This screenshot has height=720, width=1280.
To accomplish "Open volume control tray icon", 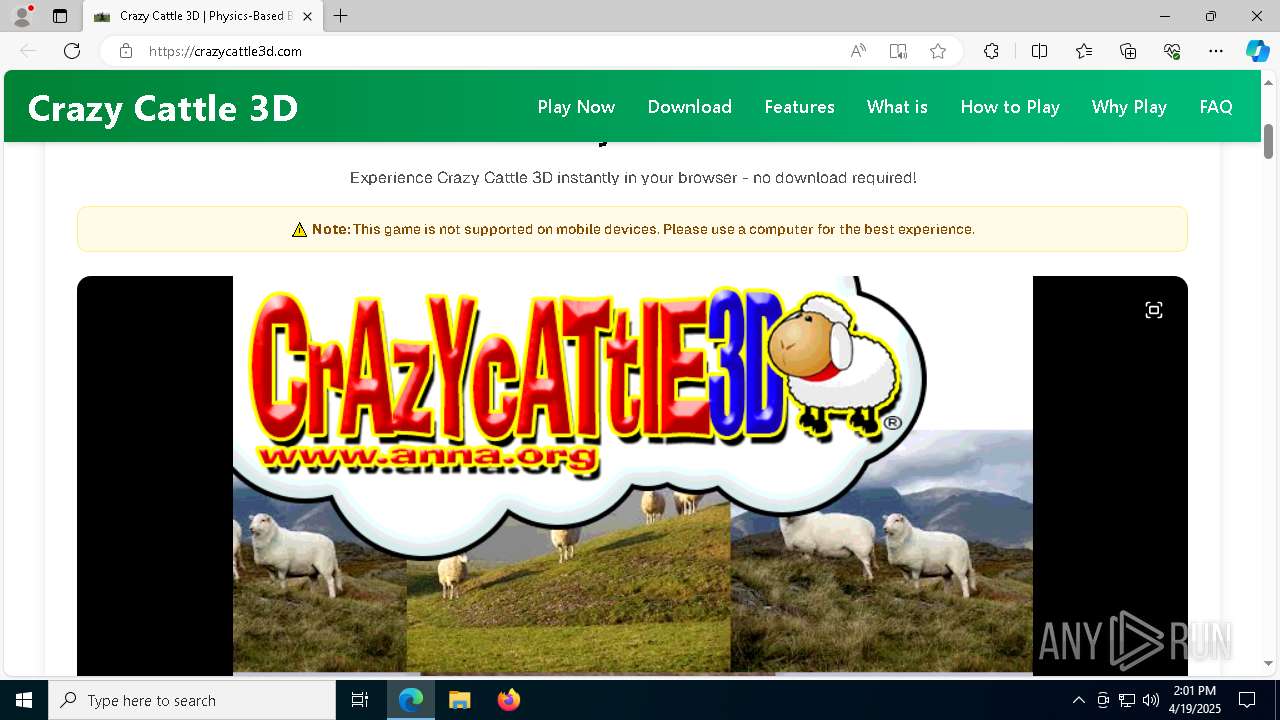I will (x=1151, y=700).
